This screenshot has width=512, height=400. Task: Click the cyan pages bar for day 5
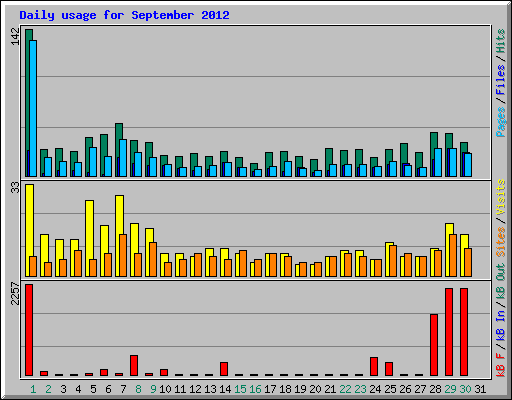pos(93,162)
